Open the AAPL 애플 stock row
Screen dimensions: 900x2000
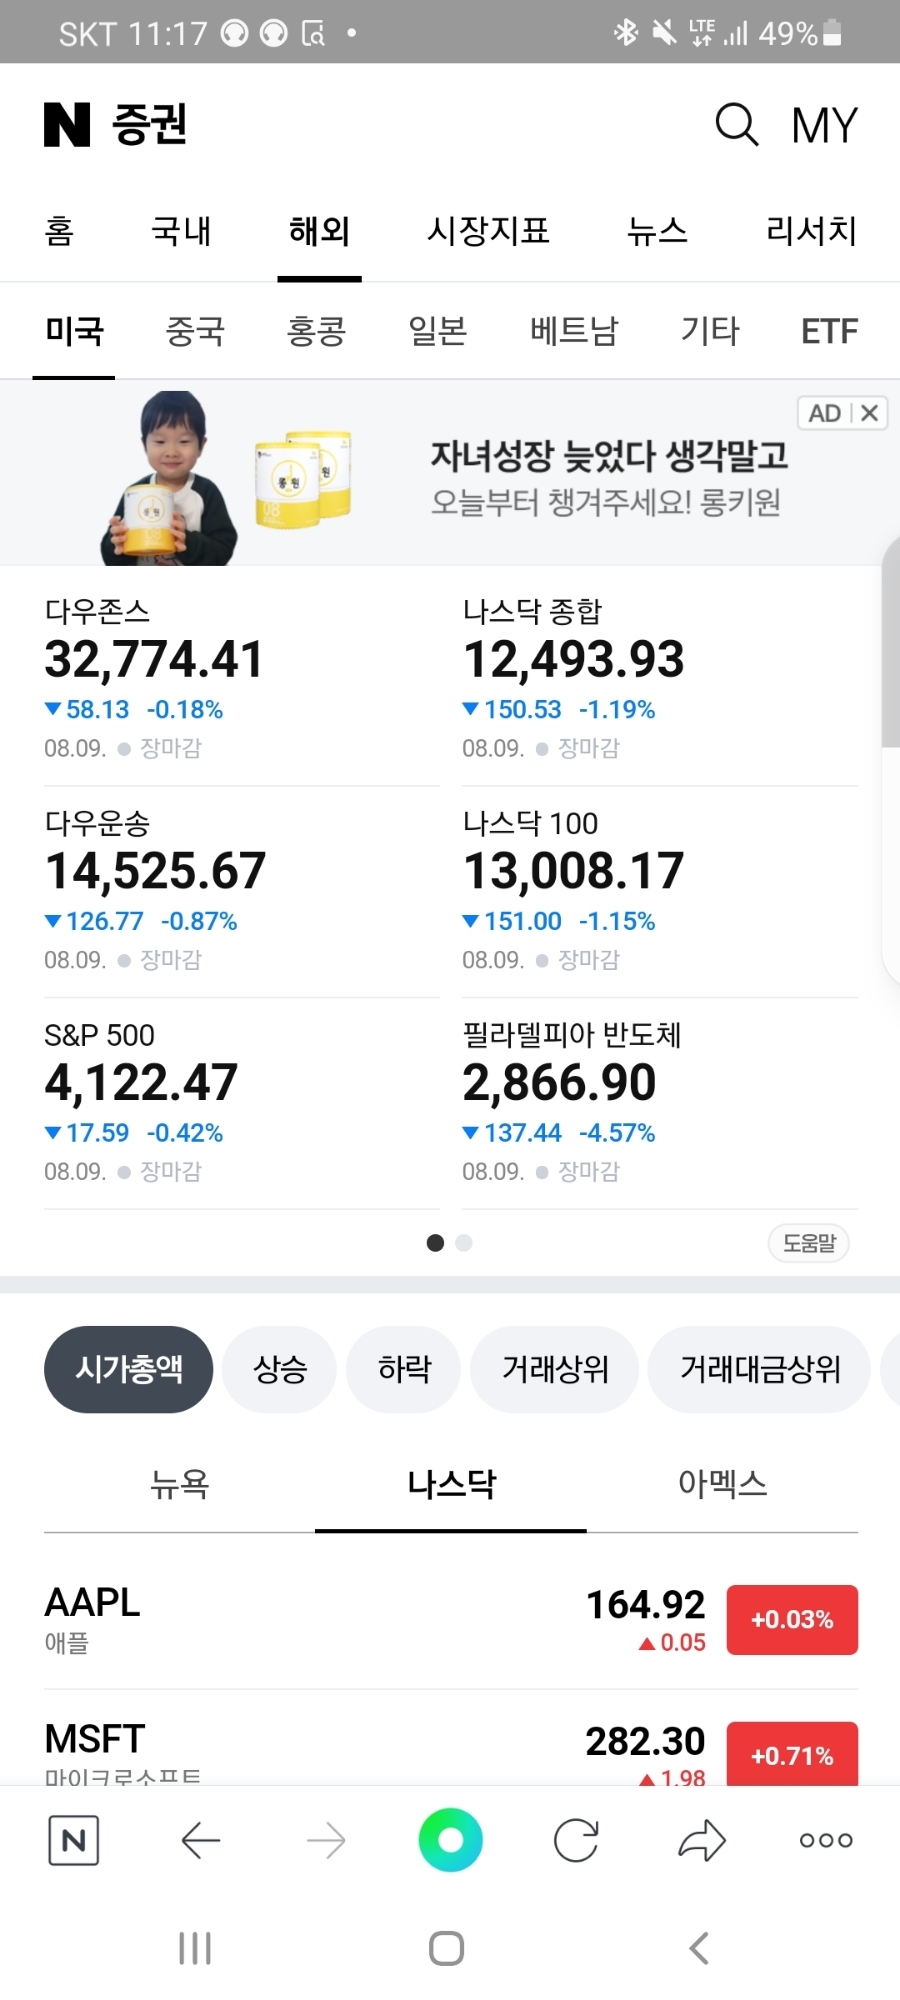(x=451, y=1621)
